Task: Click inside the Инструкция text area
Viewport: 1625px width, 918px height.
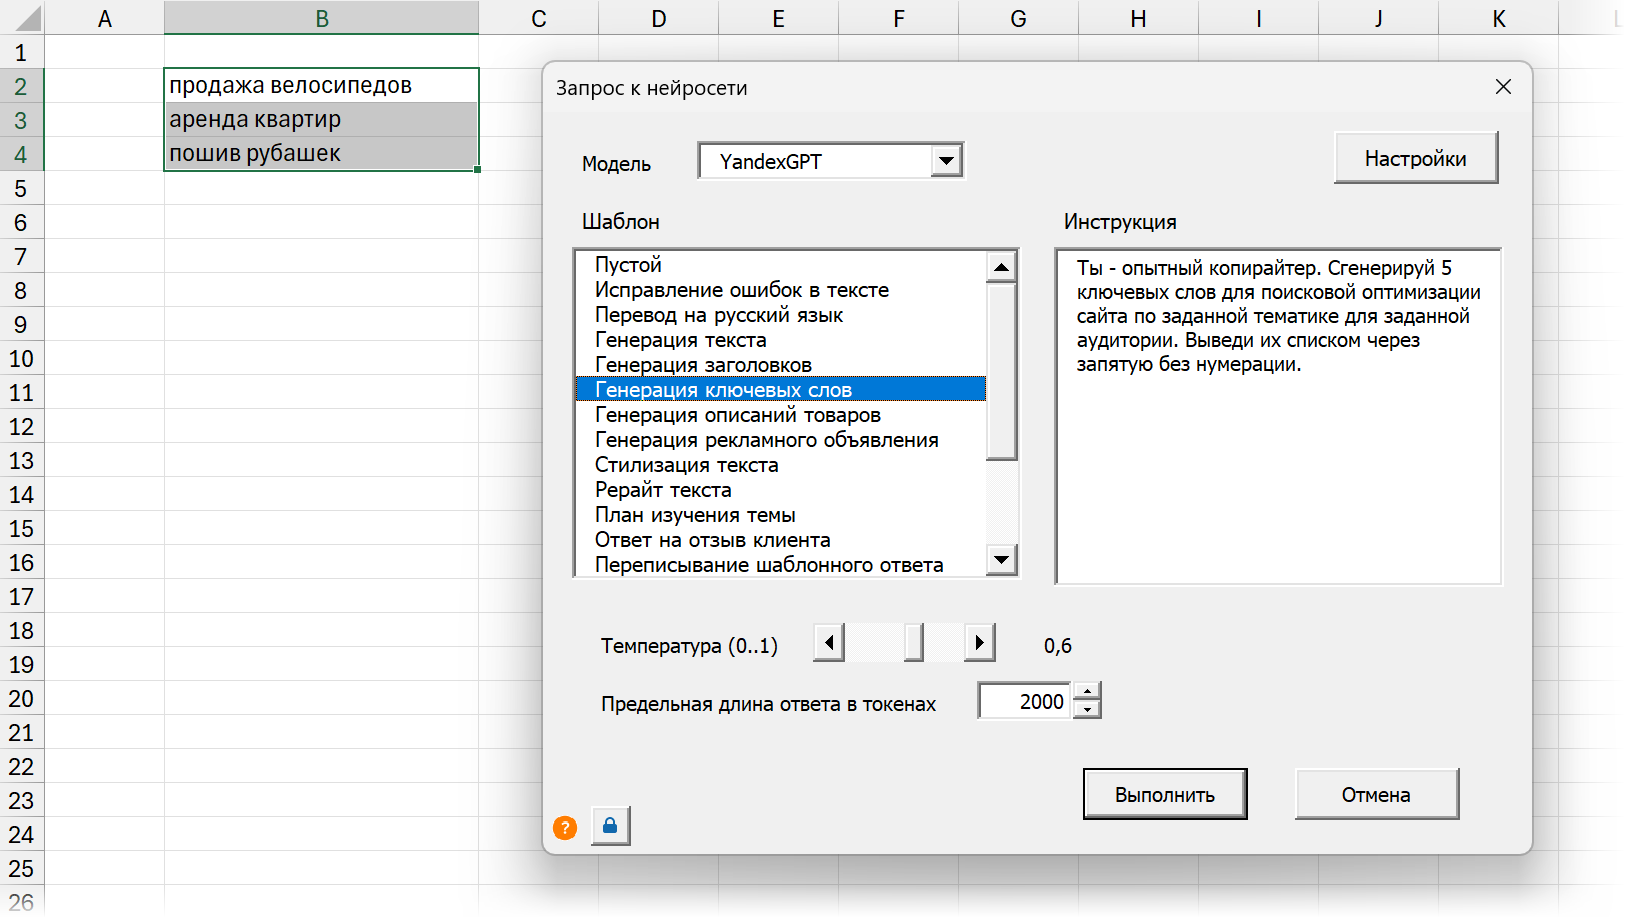Action: coord(1278,470)
